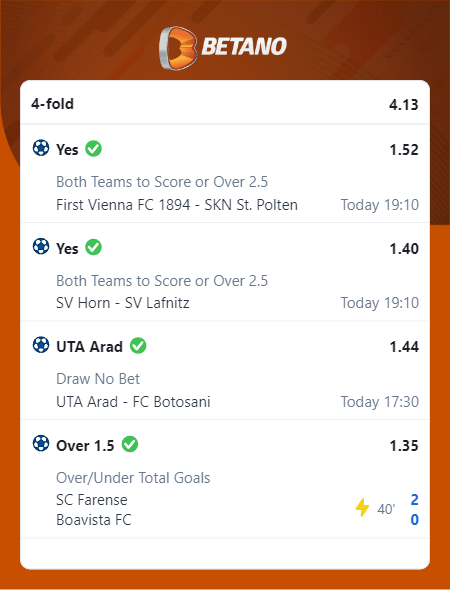
Task: Click the Boavista FC team name
Action: point(94,520)
